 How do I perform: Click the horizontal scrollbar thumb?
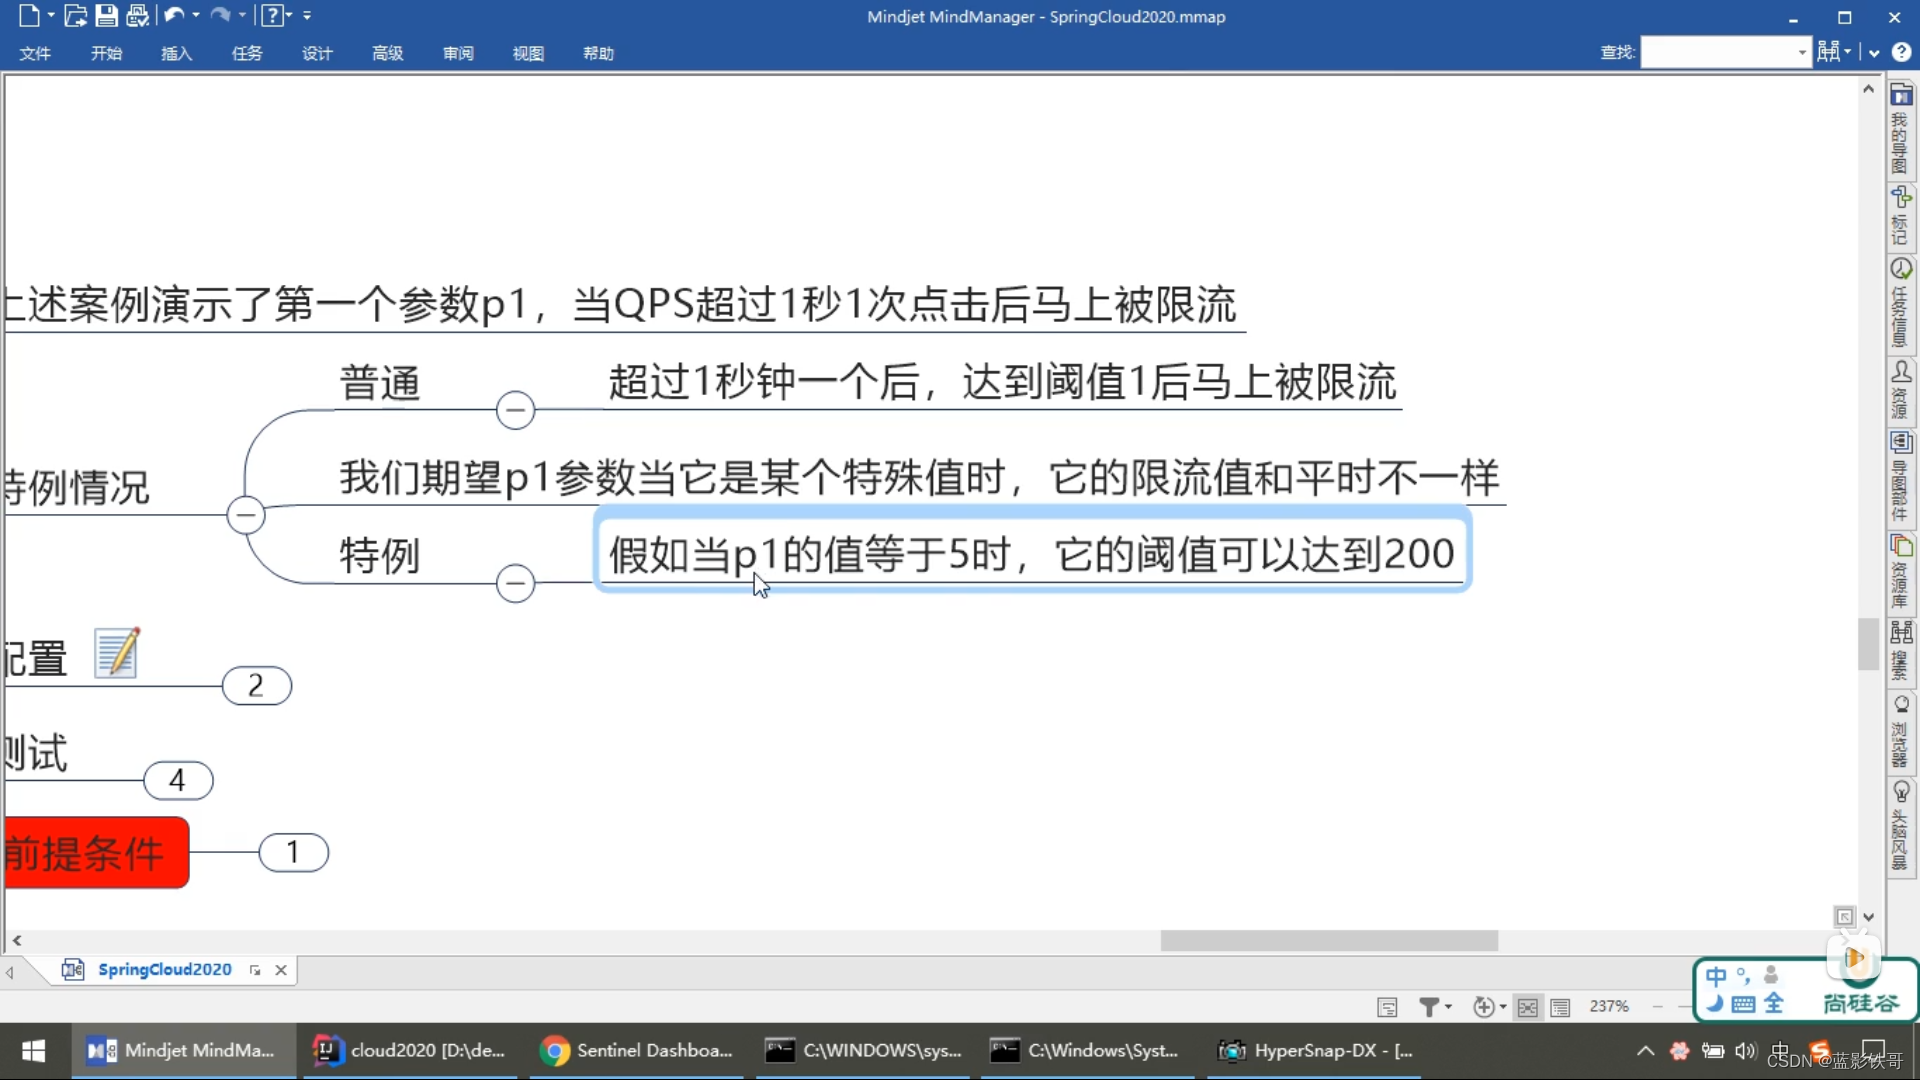tap(1328, 941)
